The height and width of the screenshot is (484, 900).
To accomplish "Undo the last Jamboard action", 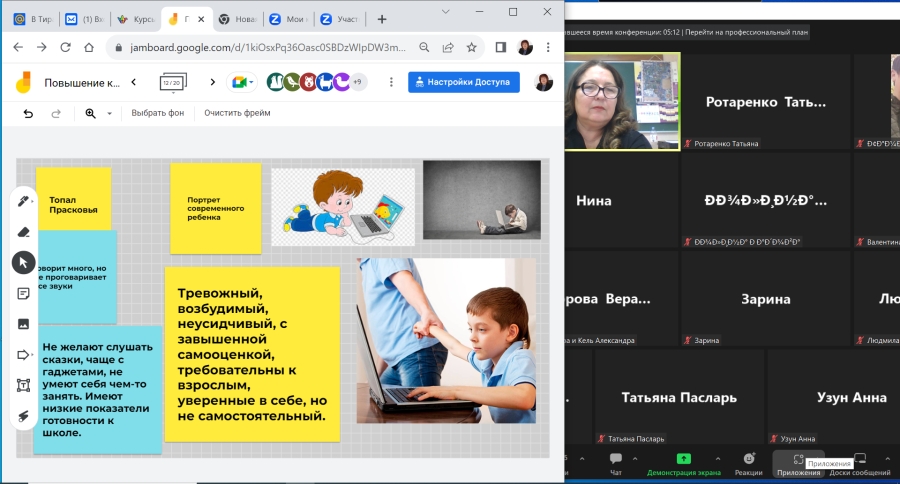I will (x=28, y=114).
